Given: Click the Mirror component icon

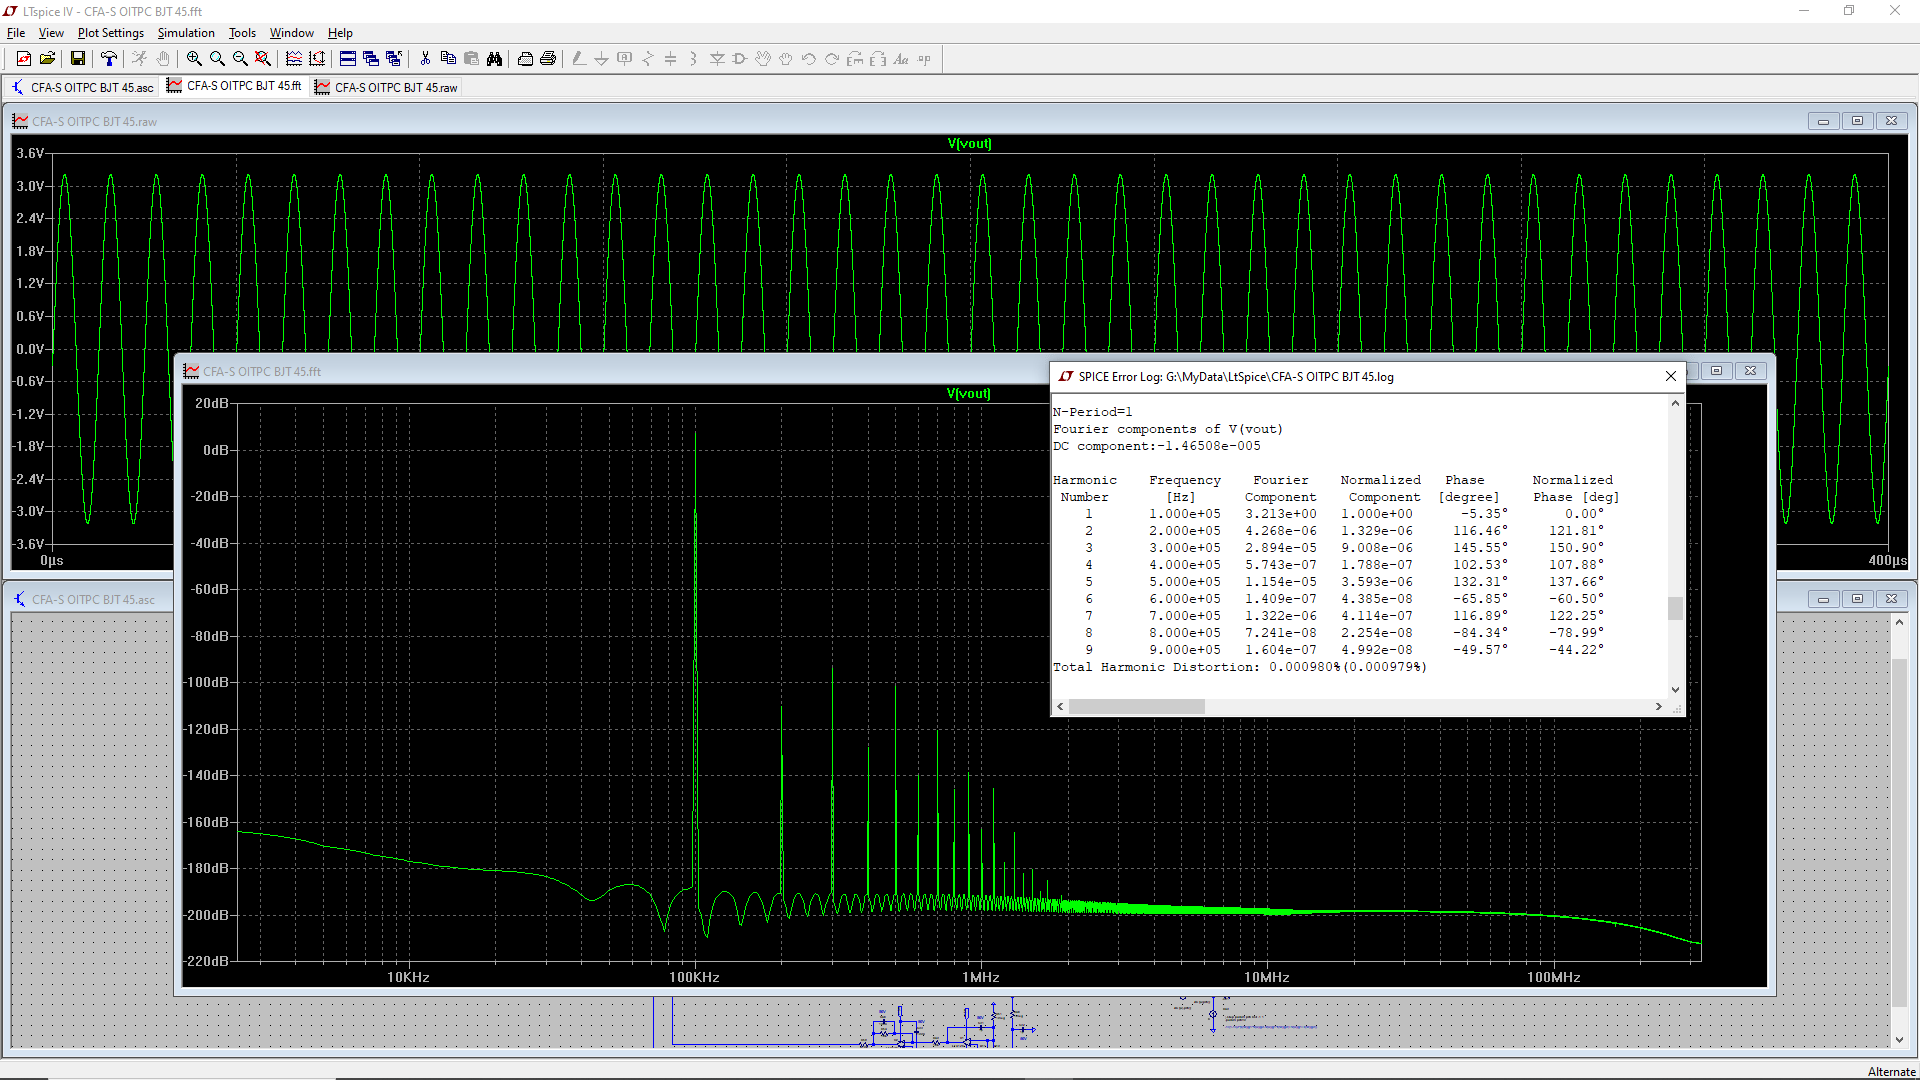Looking at the screenshot, I should (878, 59).
